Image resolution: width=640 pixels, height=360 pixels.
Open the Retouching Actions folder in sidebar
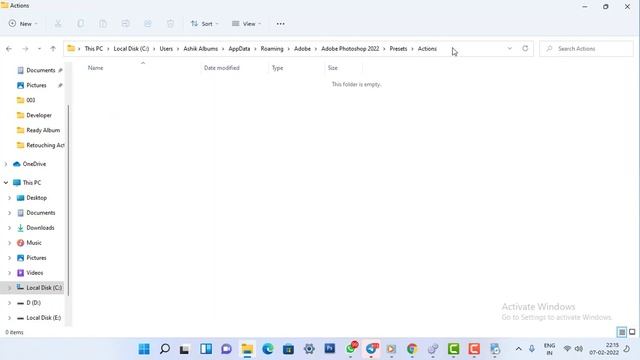coord(40,145)
